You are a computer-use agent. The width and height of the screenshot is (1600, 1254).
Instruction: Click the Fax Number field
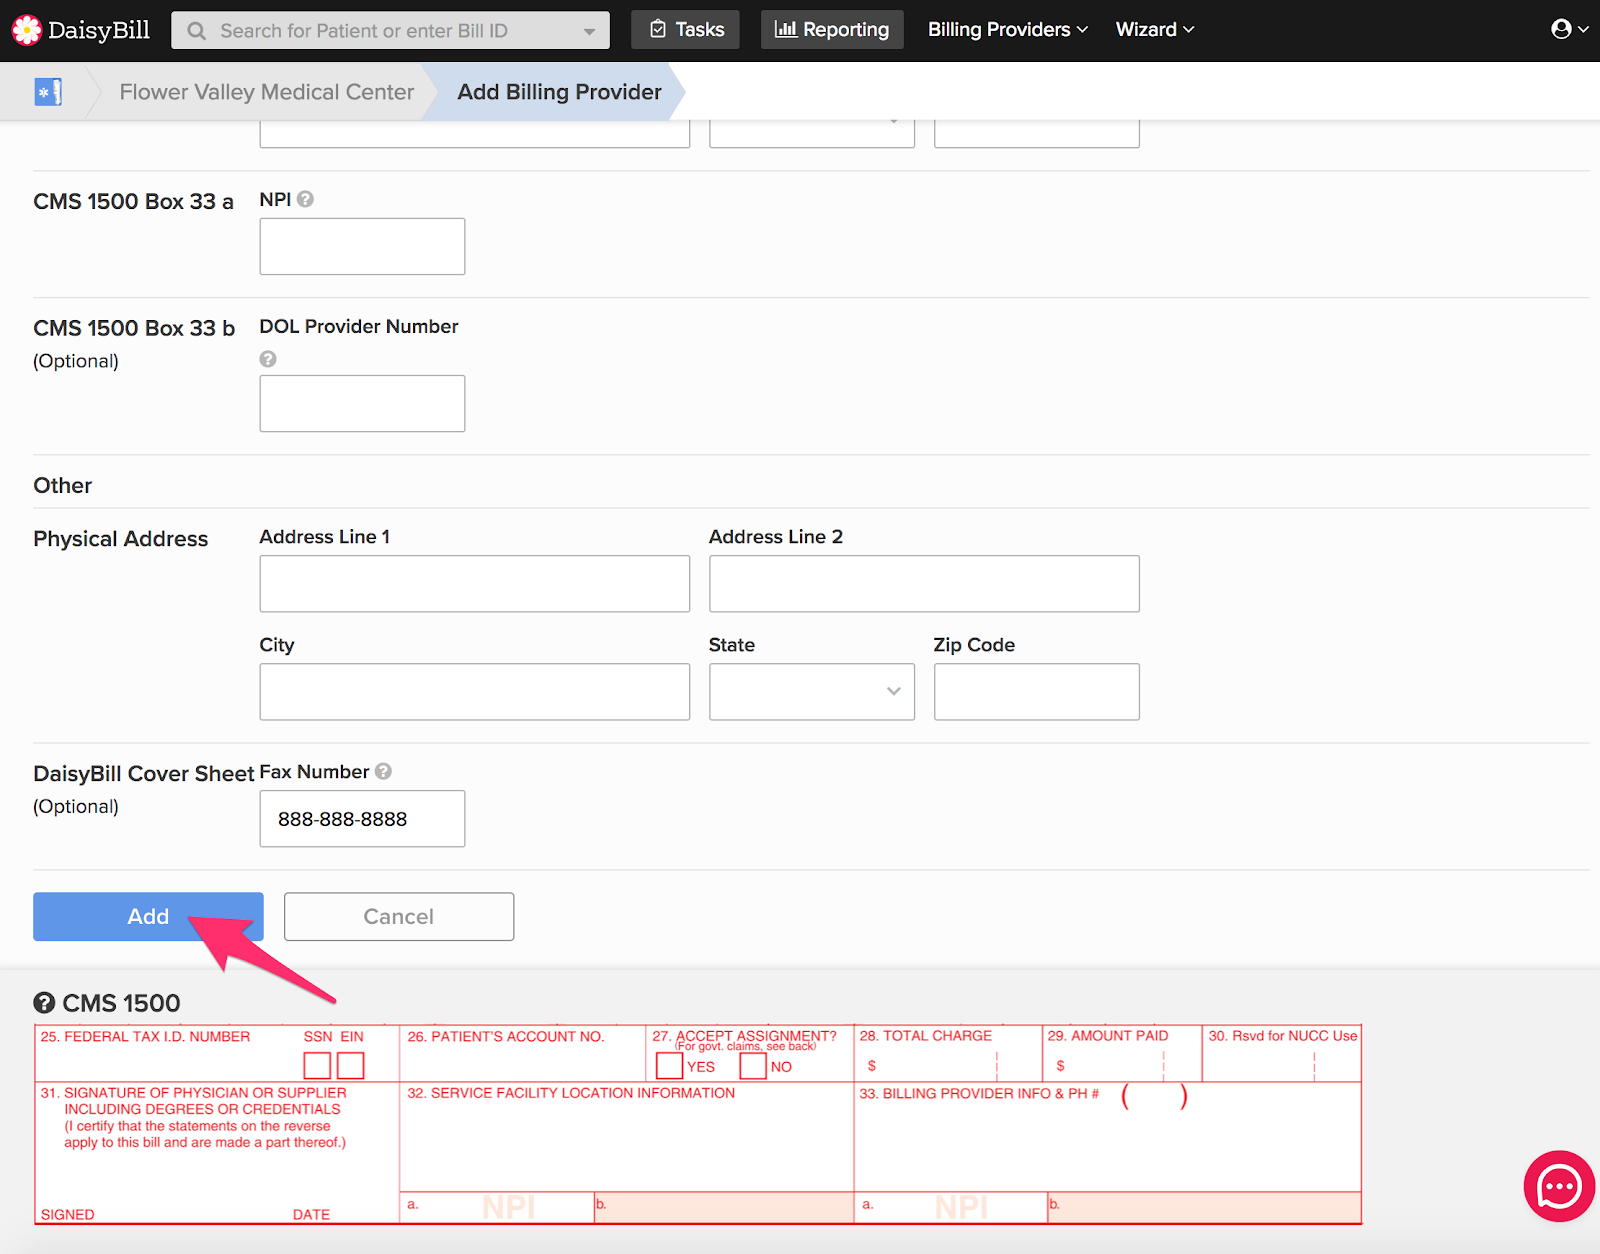362,819
